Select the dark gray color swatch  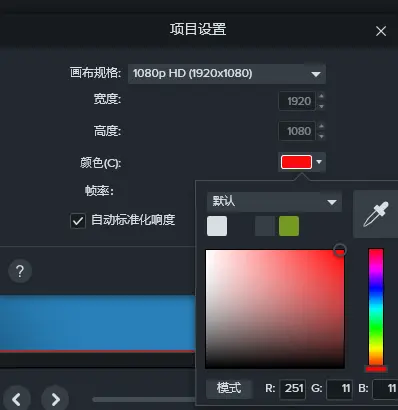265,226
